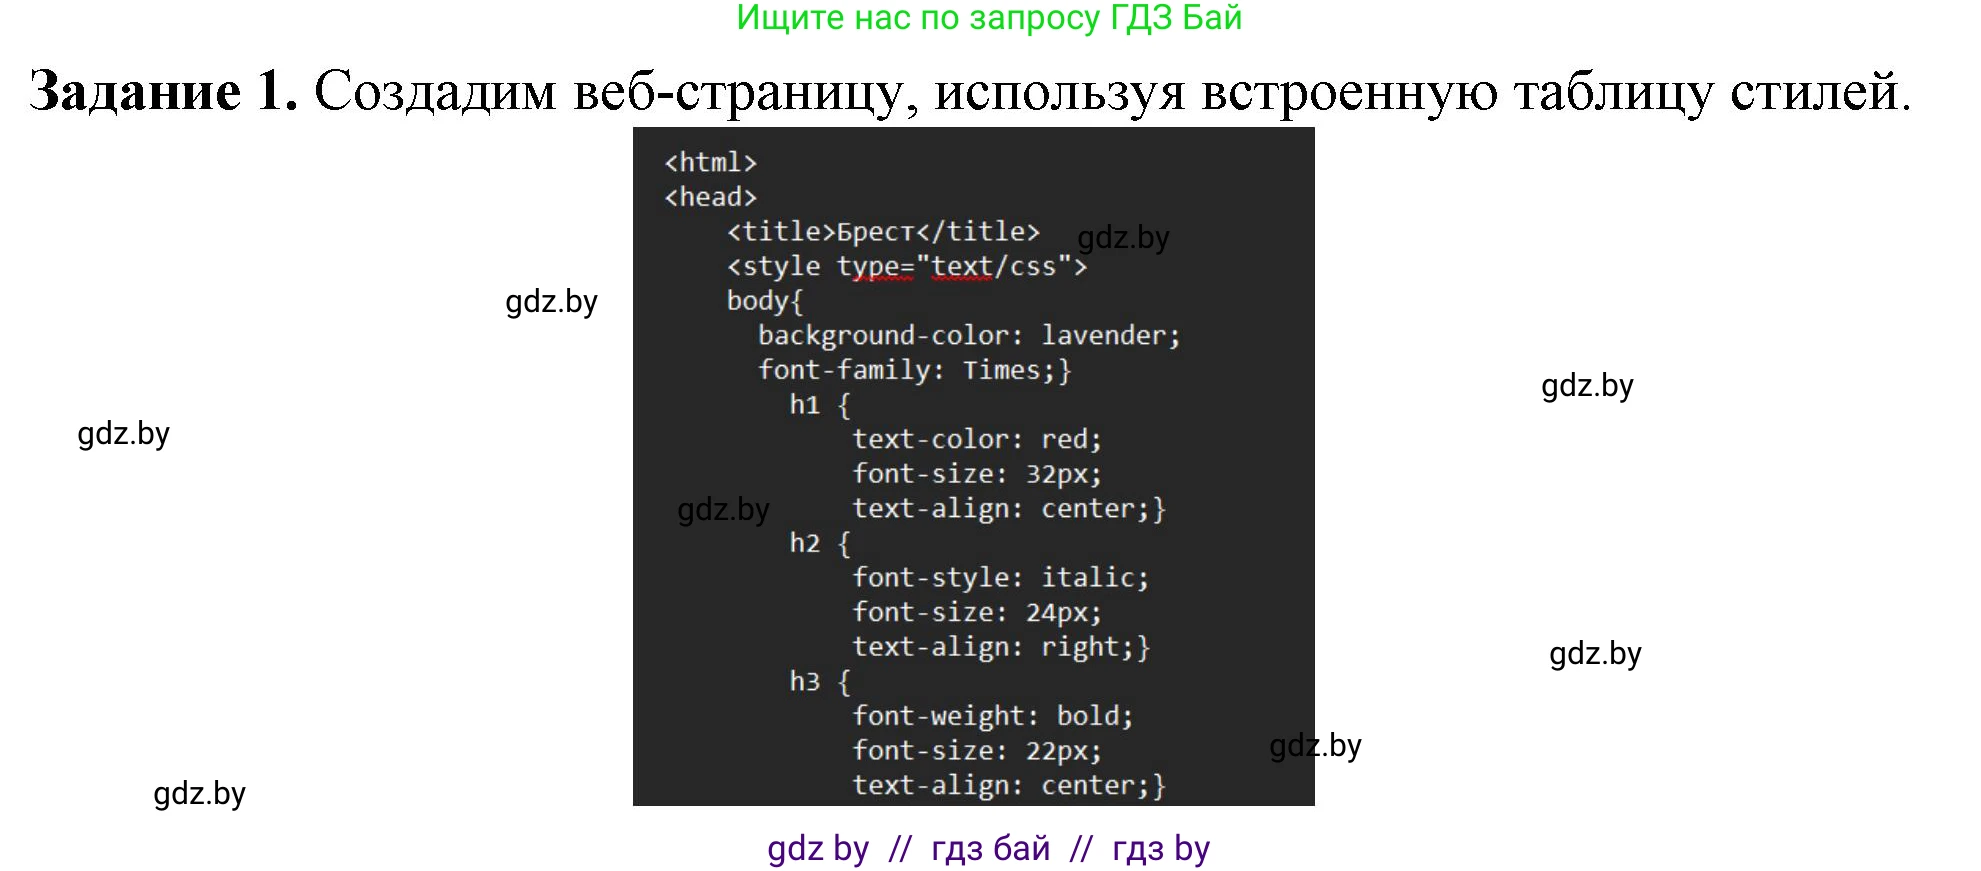This screenshot has width=1981, height=871.
Task: Click the 'text-color: red;' property line
Action: [976, 439]
